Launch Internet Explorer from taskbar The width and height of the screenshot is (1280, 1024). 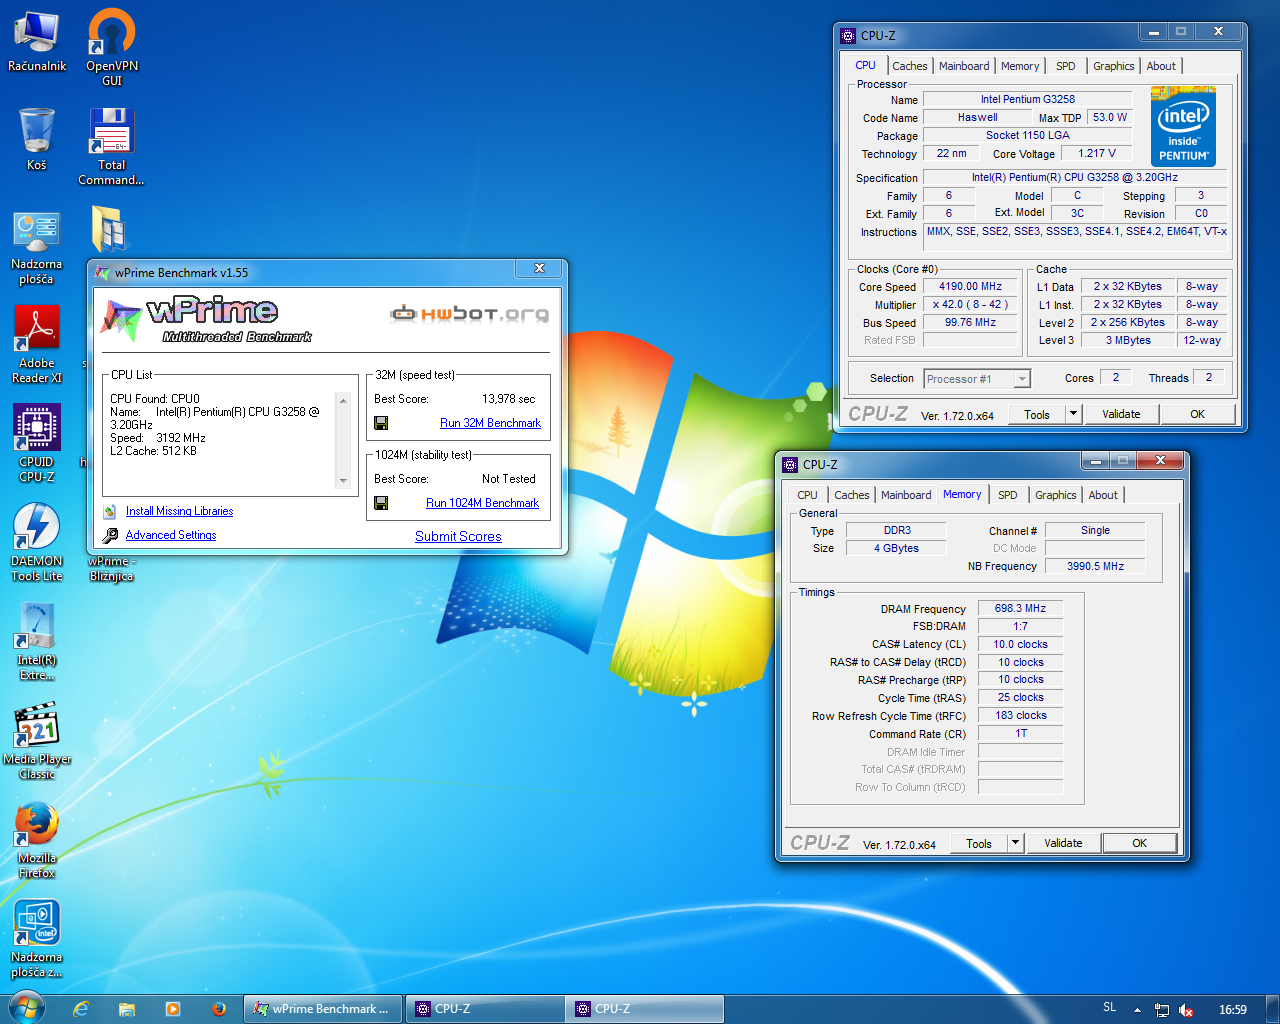(x=81, y=1009)
